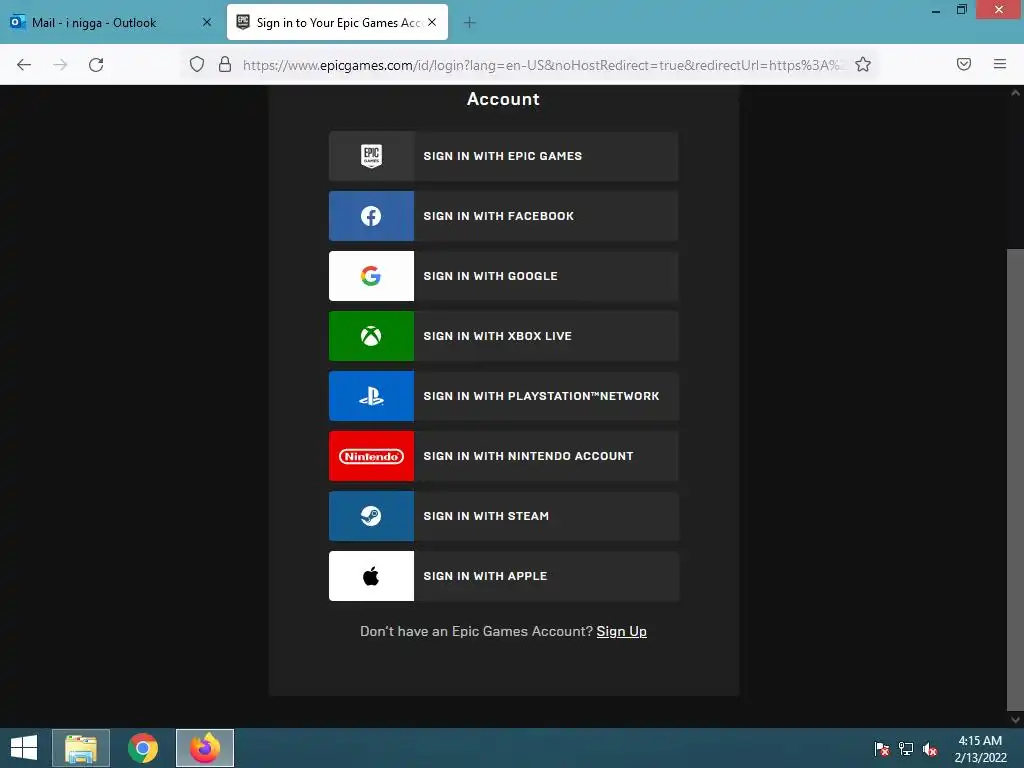This screenshot has width=1024, height=768.
Task: Close the Epic Games sign-in tab
Action: pyautogui.click(x=432, y=22)
